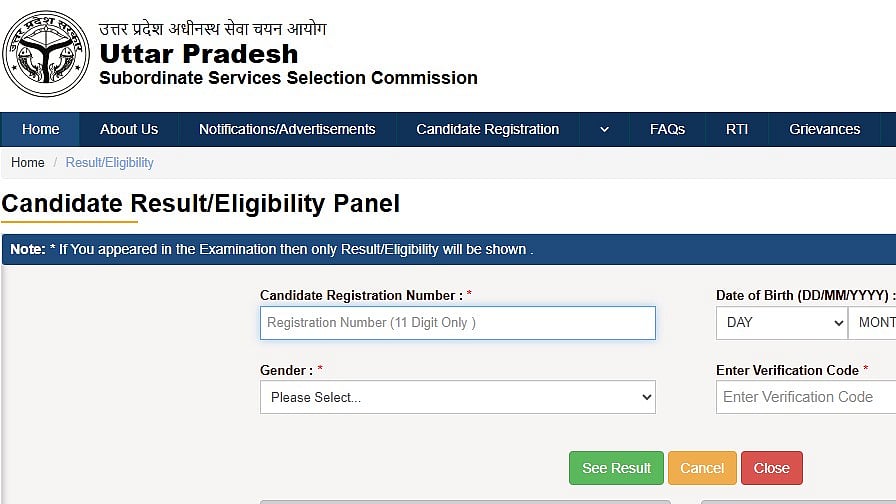Viewport: 896px width, 504px height.
Task: Focus the Registration Number input field
Action: pos(457,323)
